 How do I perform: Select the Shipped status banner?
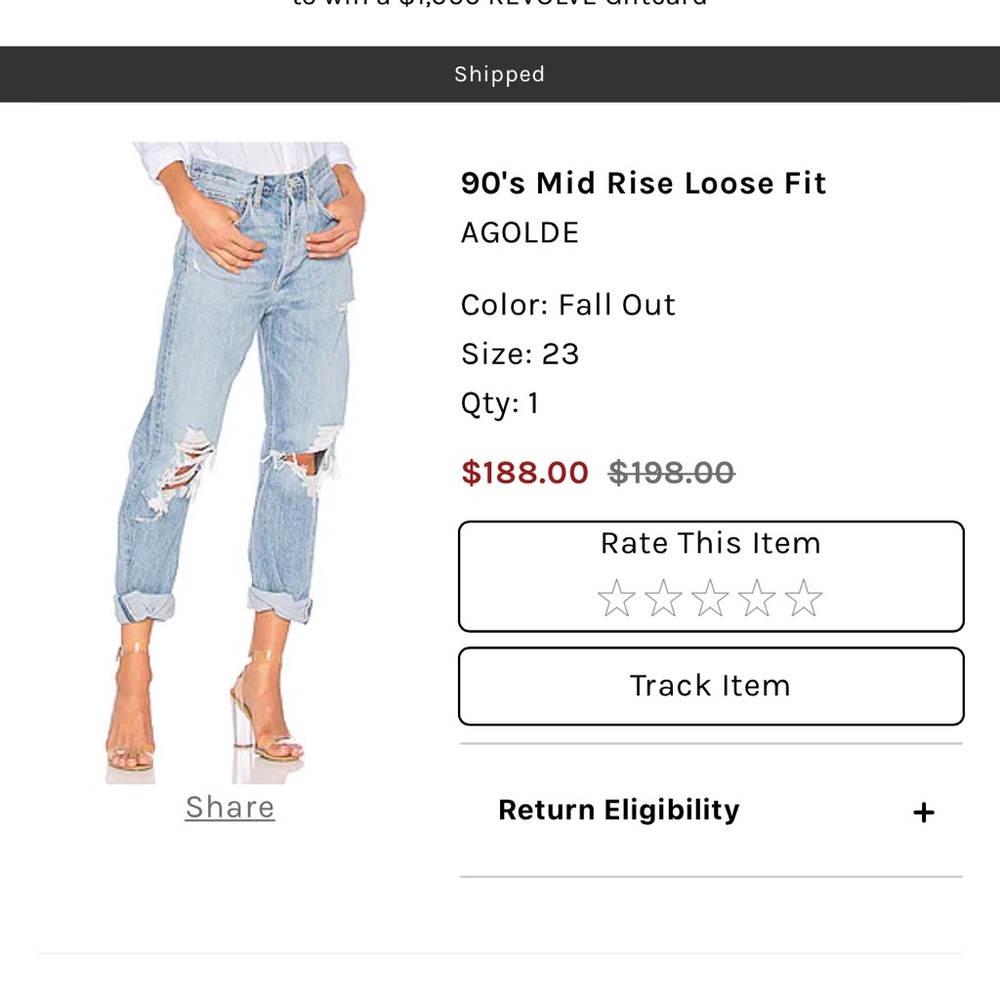tap(500, 73)
